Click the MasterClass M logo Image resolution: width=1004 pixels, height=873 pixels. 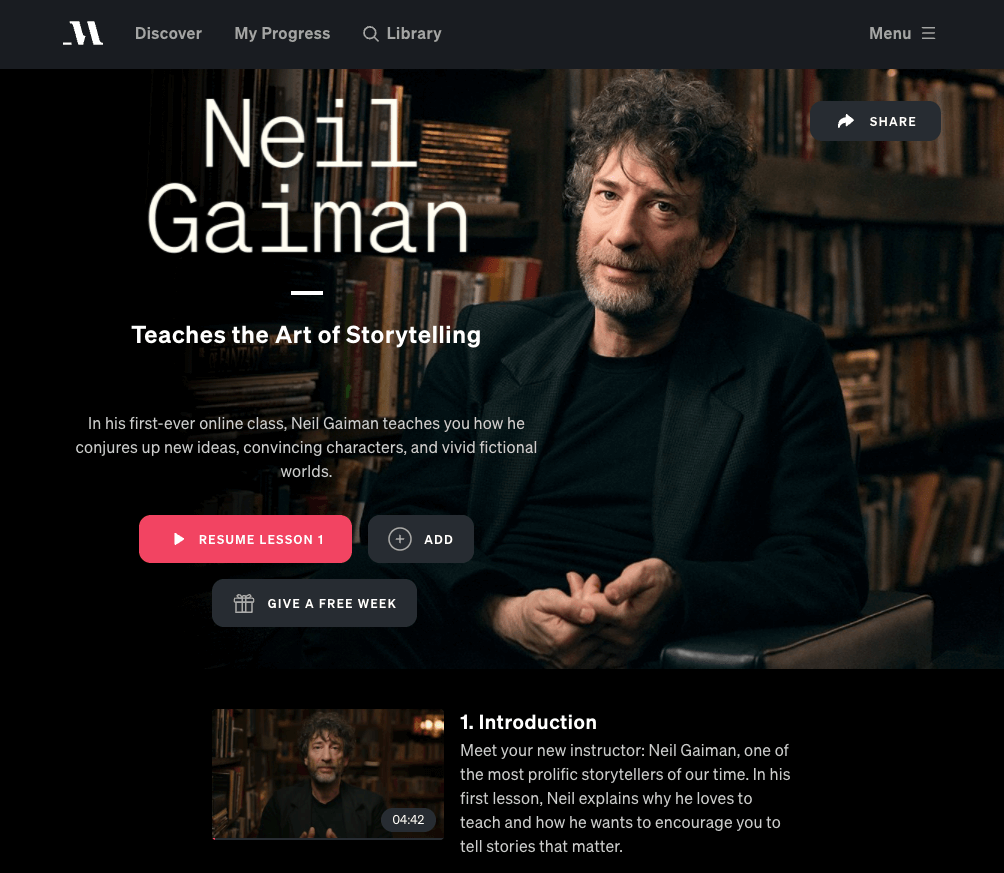click(x=83, y=33)
